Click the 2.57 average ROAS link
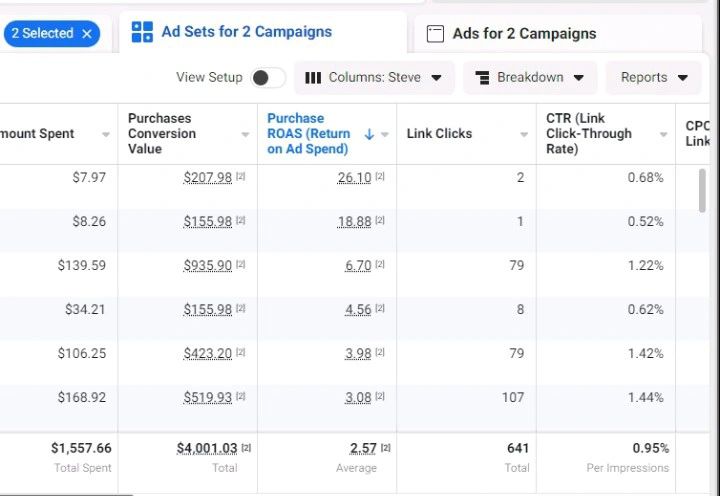The width and height of the screenshot is (720, 496). pos(363,448)
